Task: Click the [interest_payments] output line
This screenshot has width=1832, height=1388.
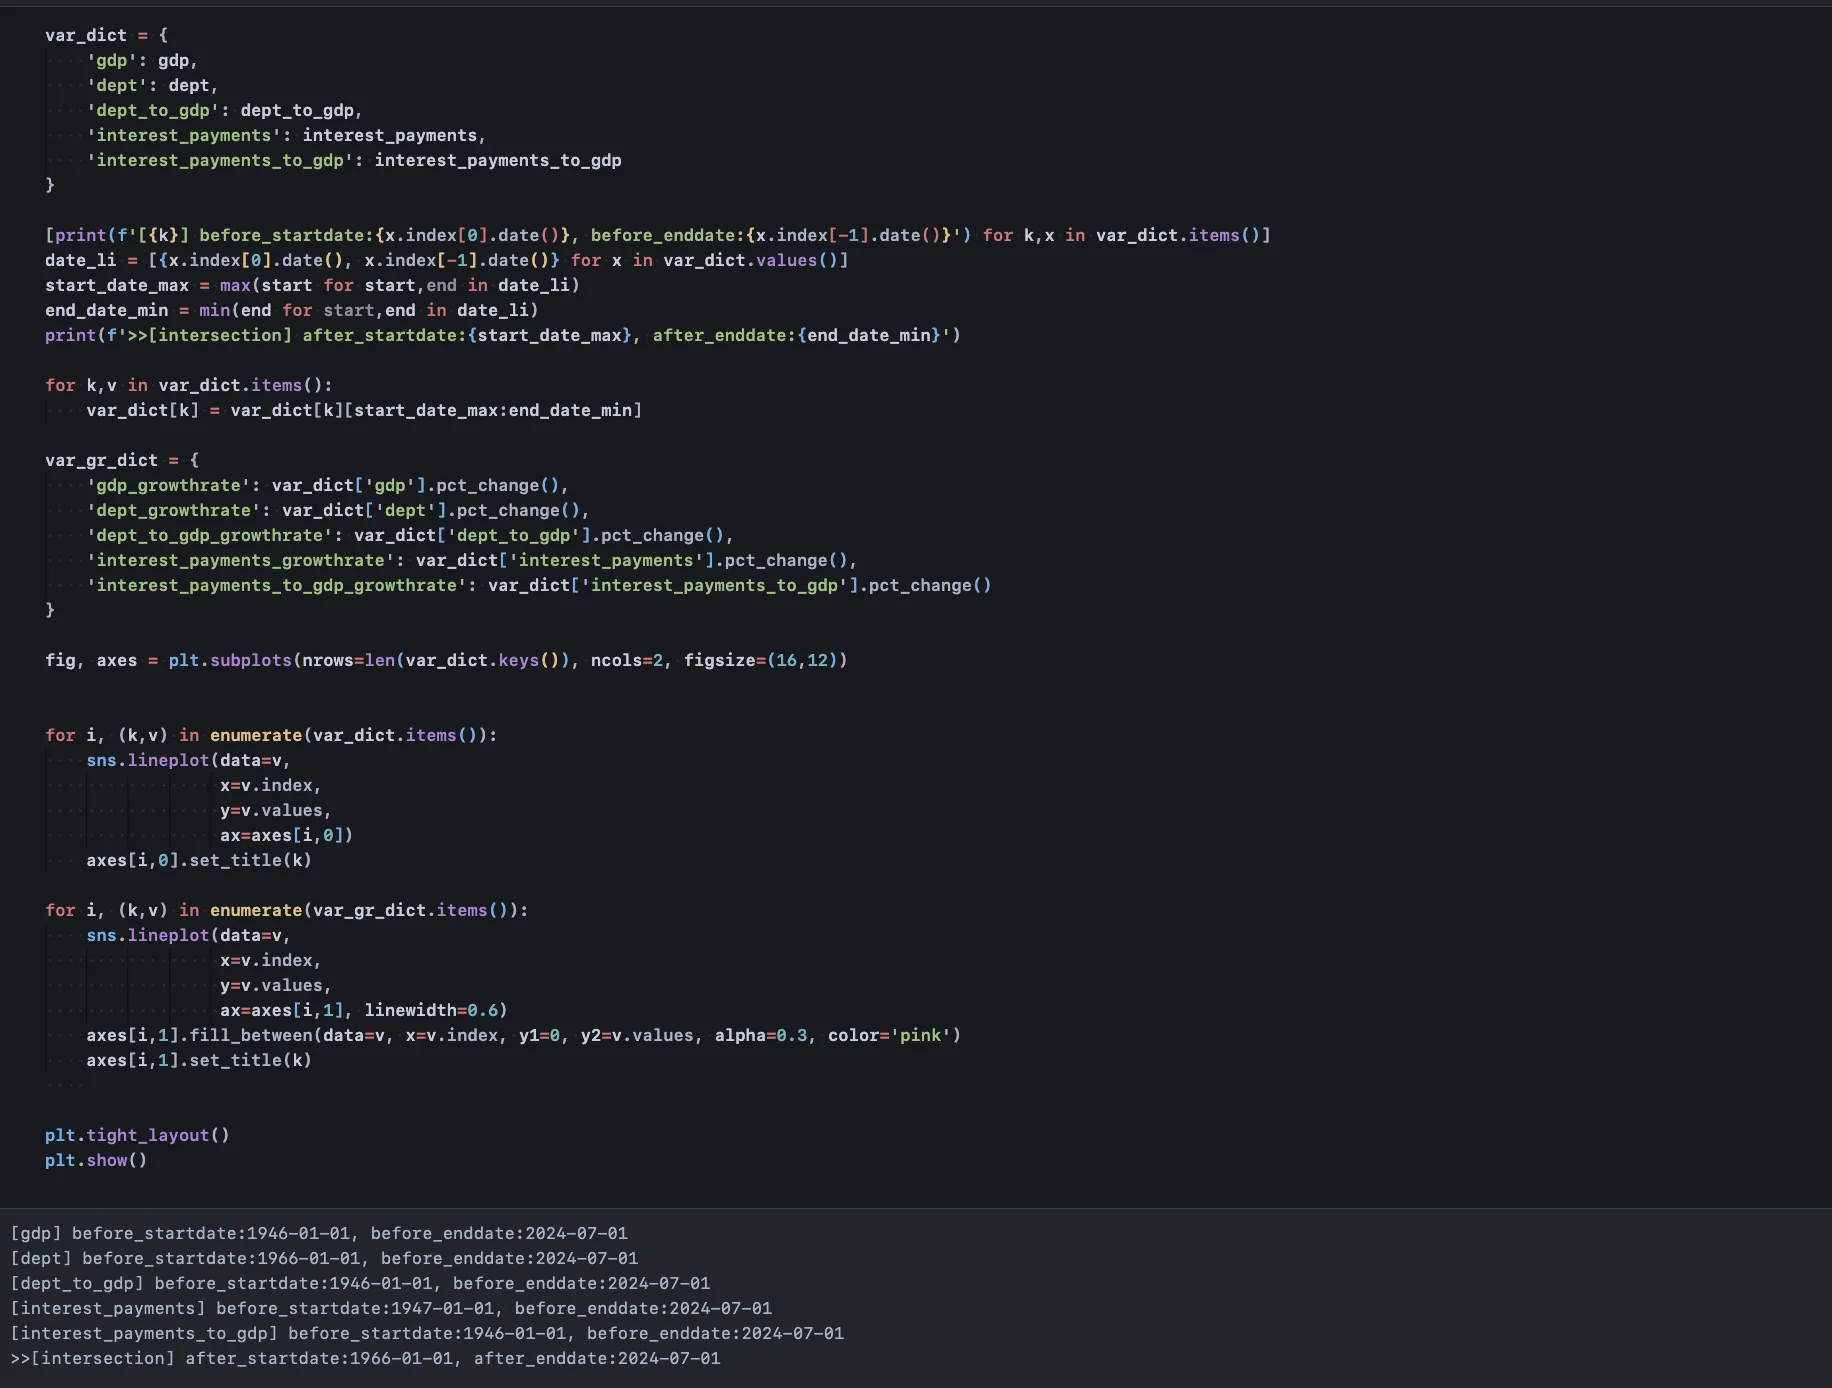Action: [391, 1308]
